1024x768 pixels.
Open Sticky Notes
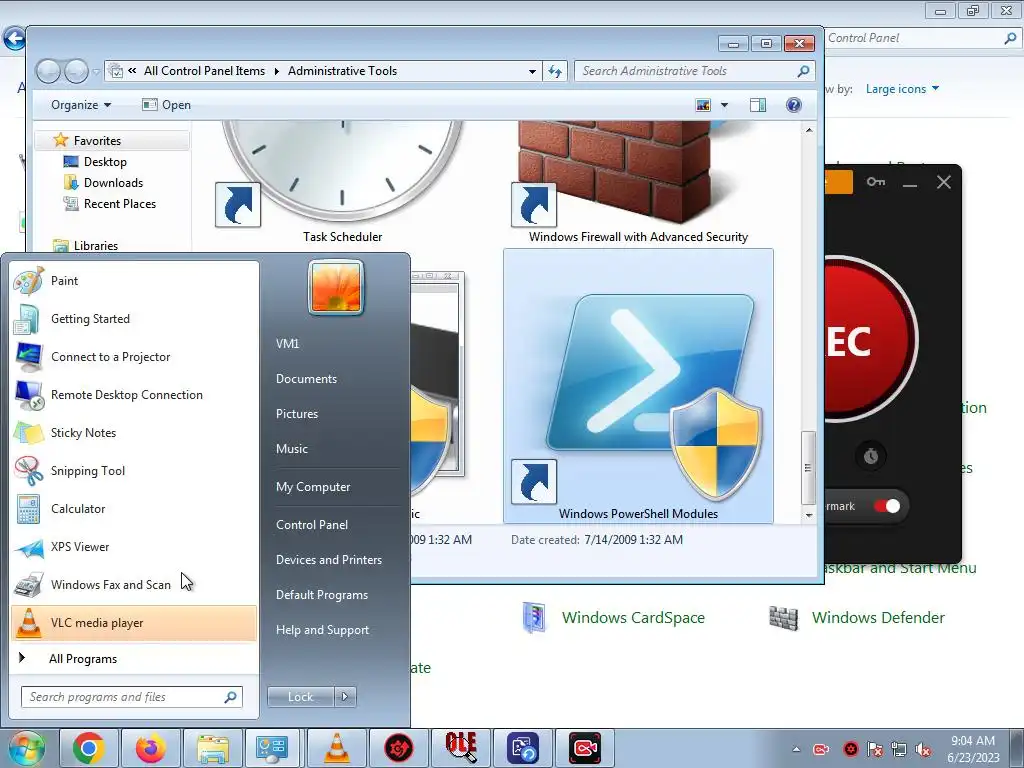tap(134, 432)
